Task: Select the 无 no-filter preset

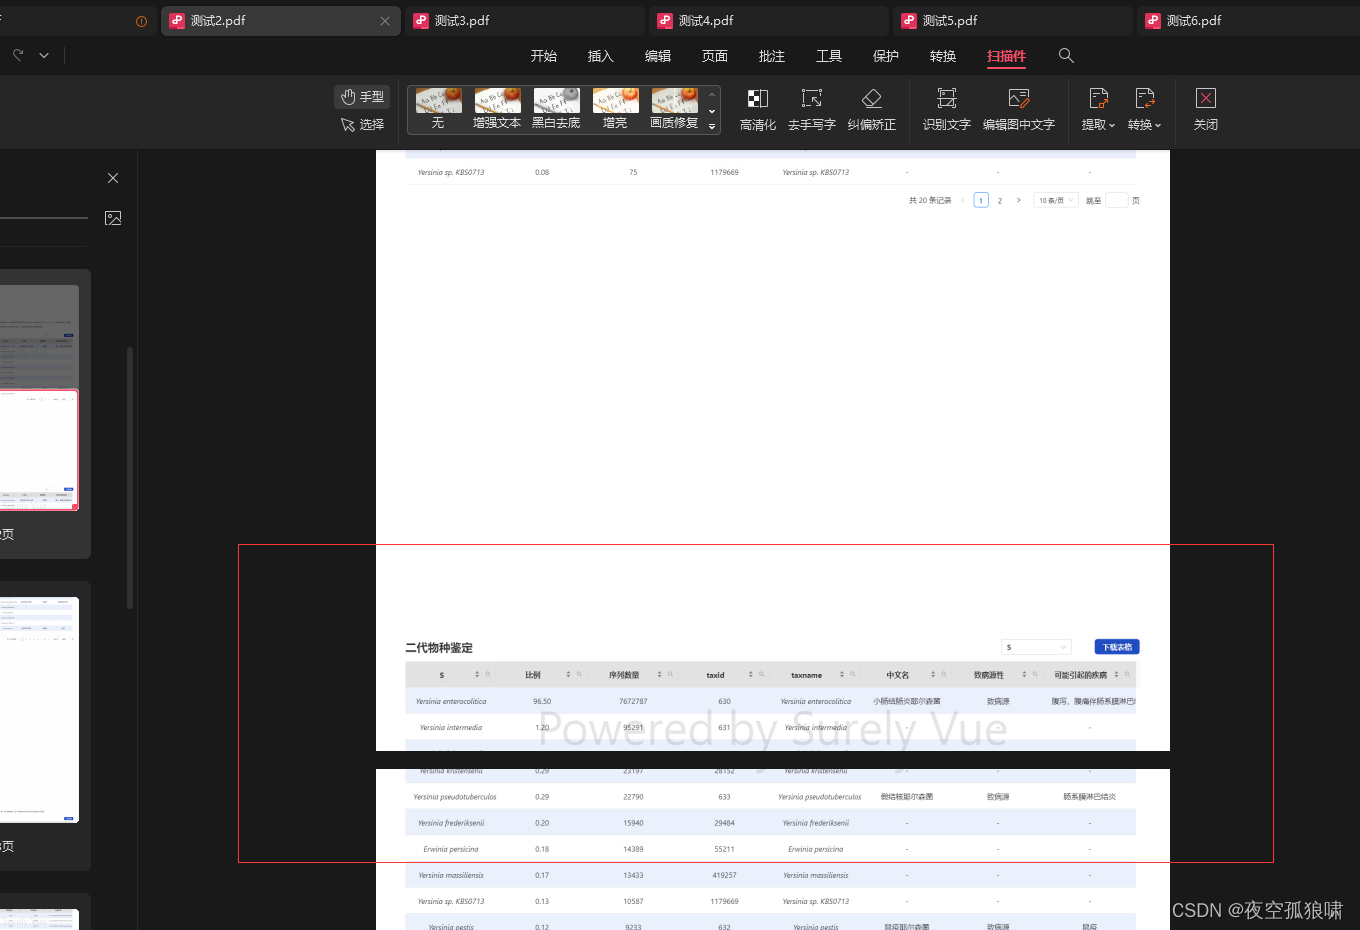Action: click(438, 109)
